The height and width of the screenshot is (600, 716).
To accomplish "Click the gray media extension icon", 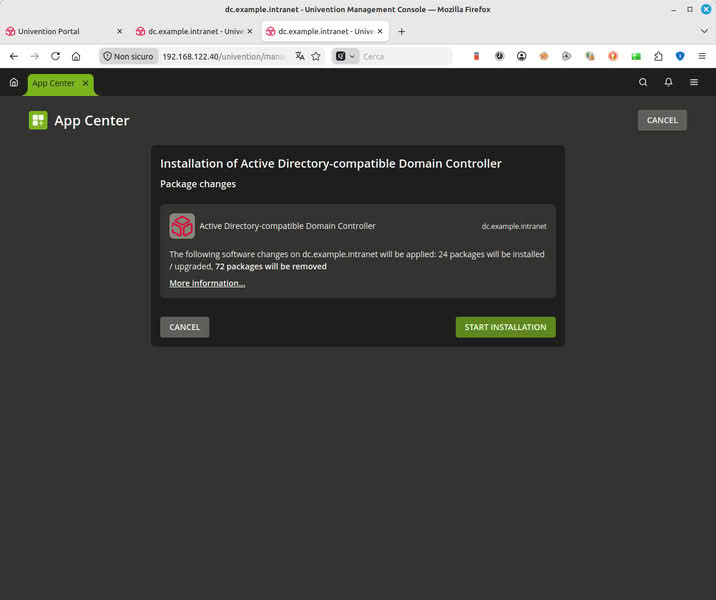I will click(567, 56).
